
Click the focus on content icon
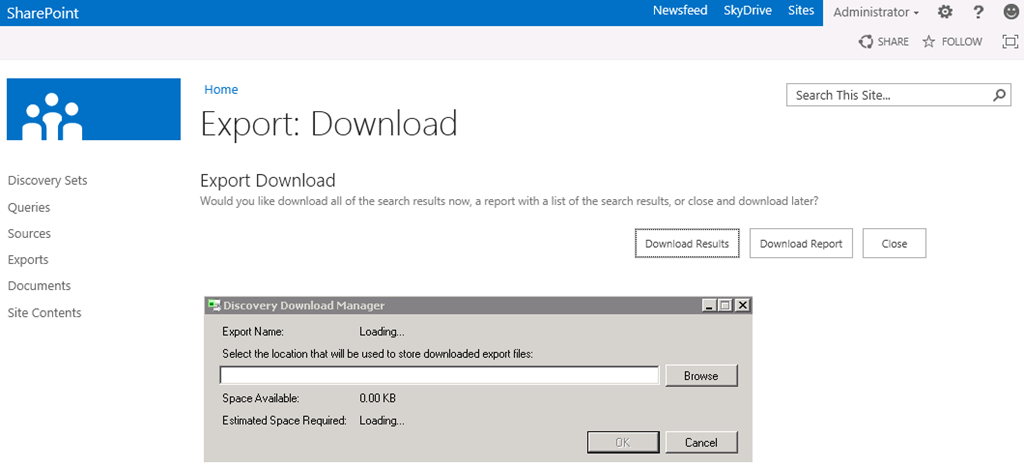(x=1010, y=42)
